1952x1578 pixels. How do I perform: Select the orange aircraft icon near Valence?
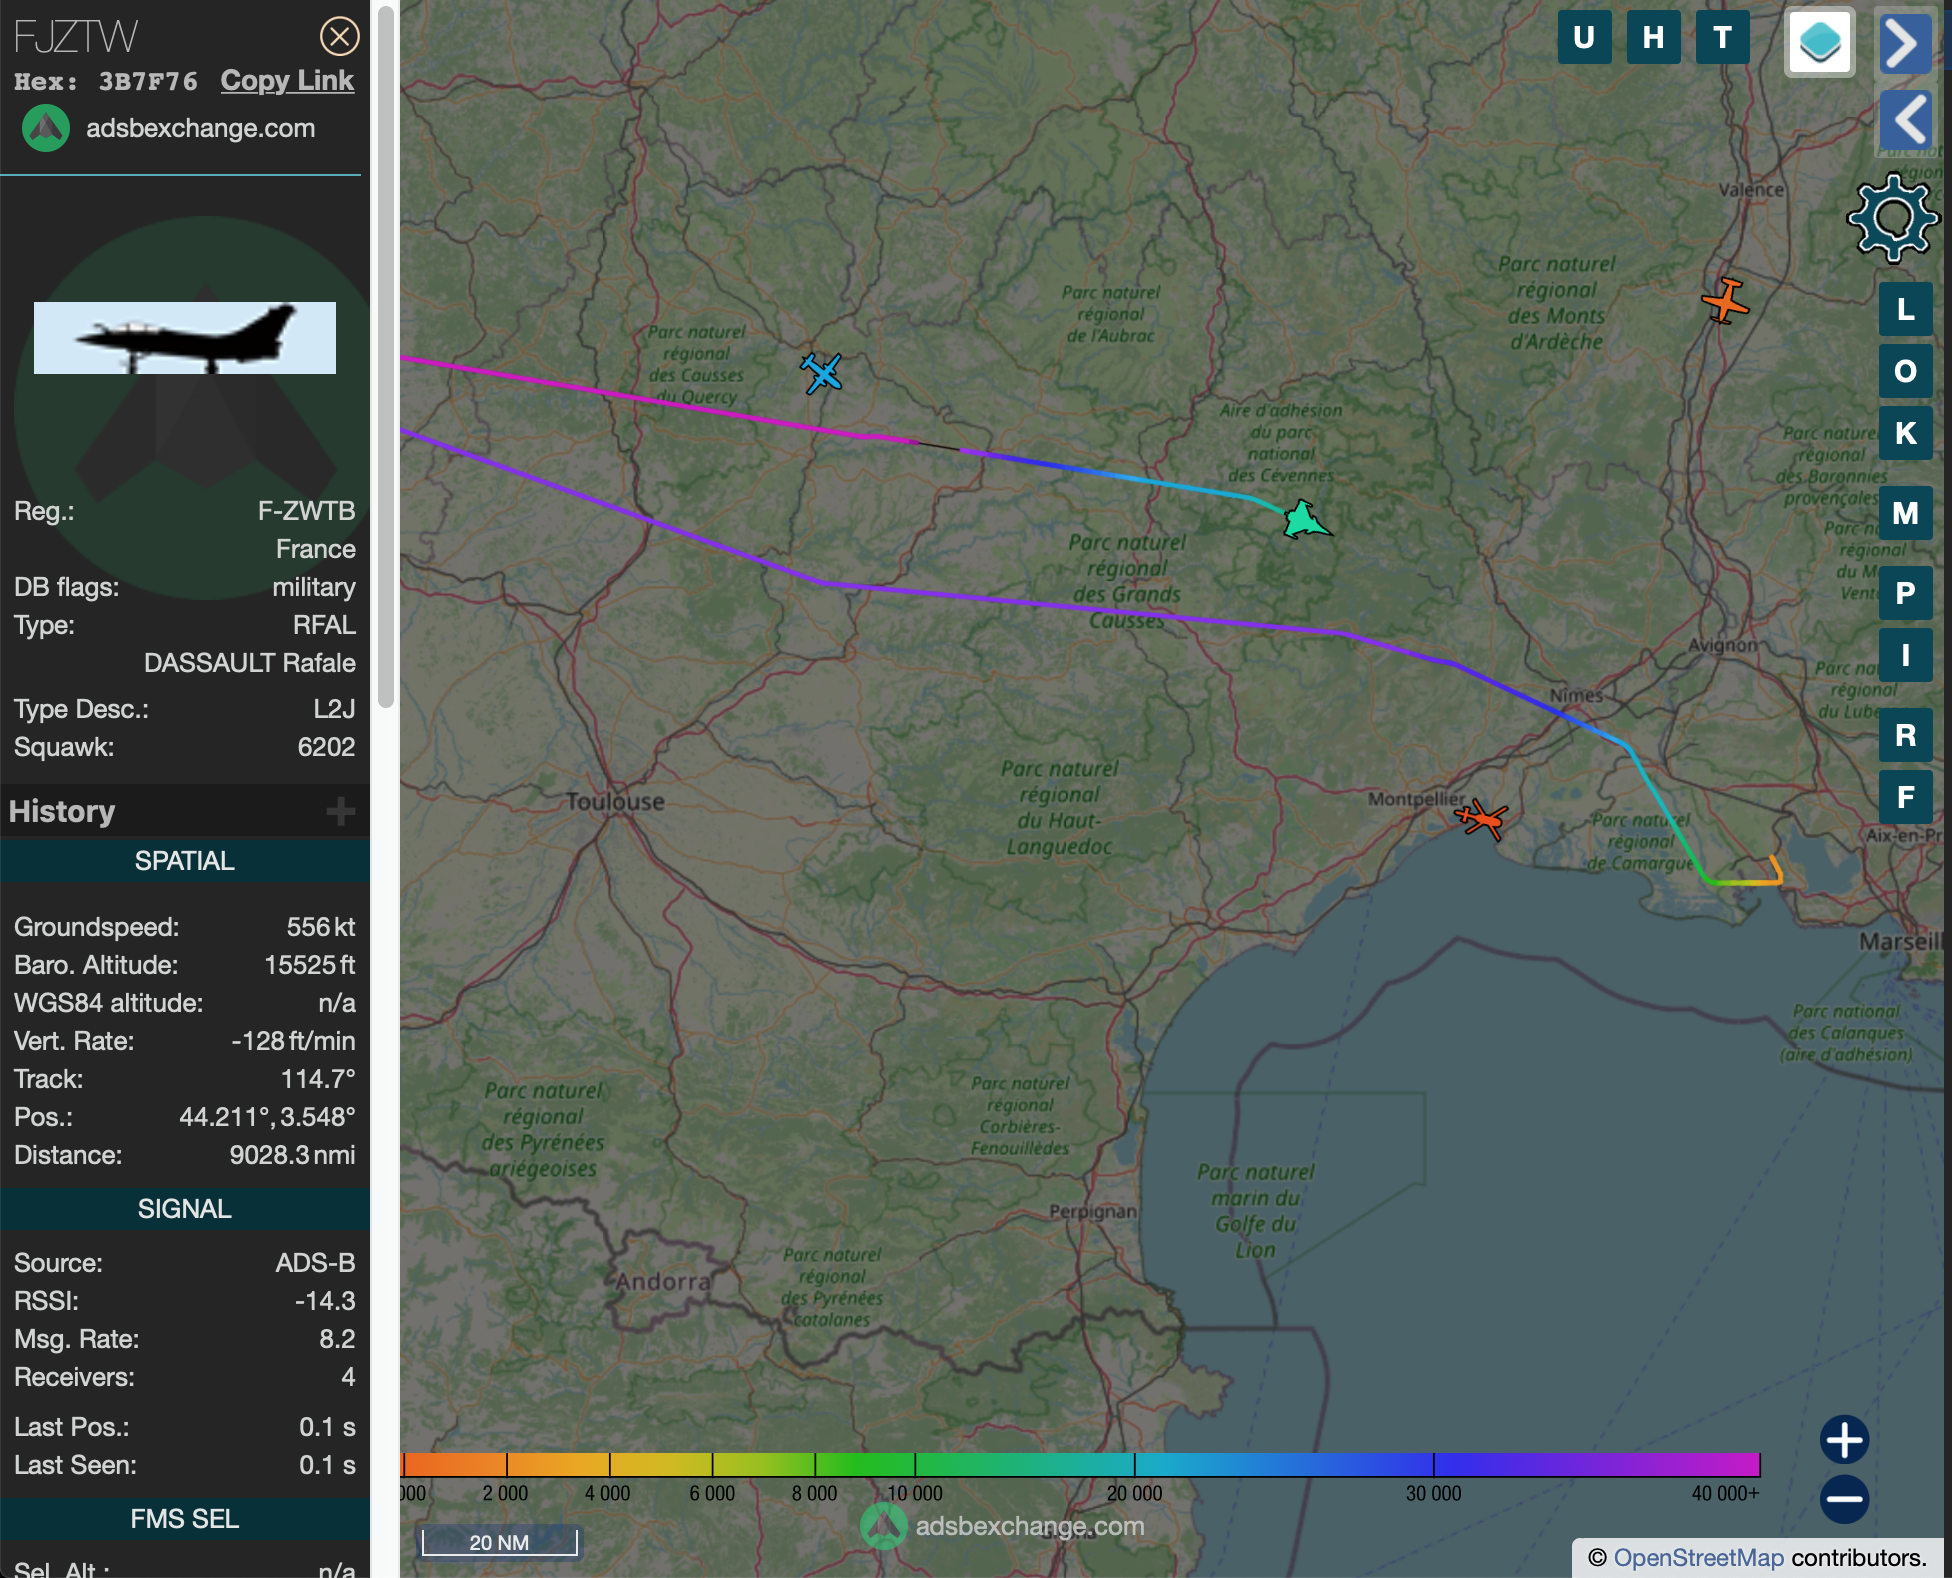(1725, 301)
